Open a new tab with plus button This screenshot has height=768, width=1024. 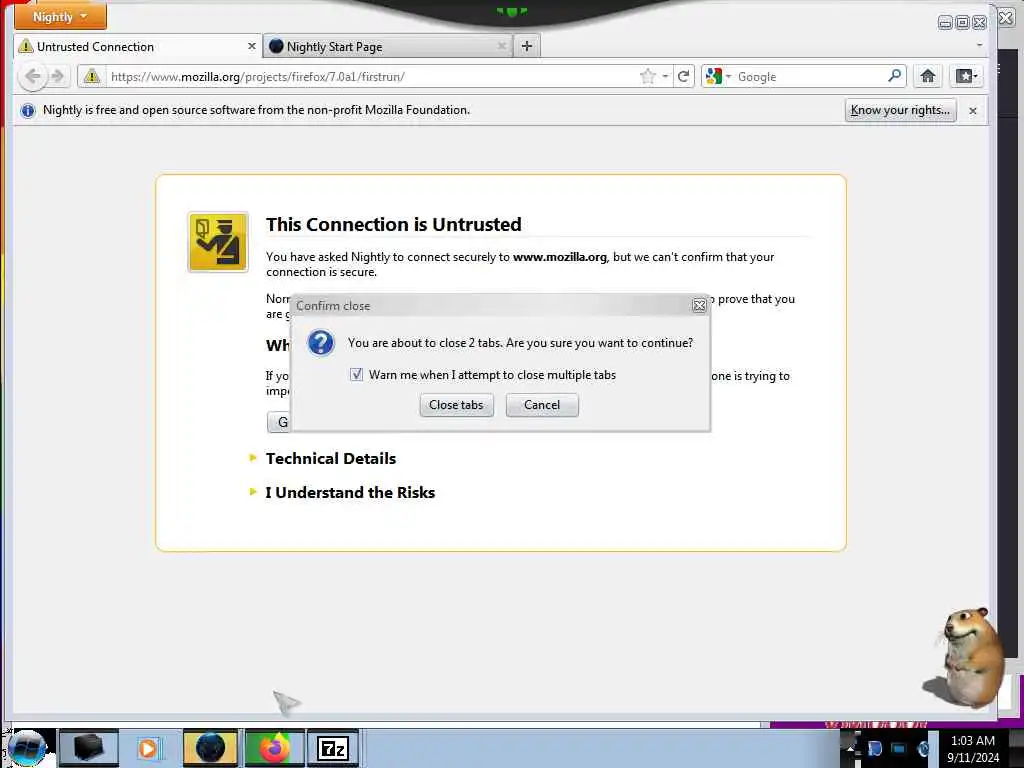pyautogui.click(x=527, y=46)
